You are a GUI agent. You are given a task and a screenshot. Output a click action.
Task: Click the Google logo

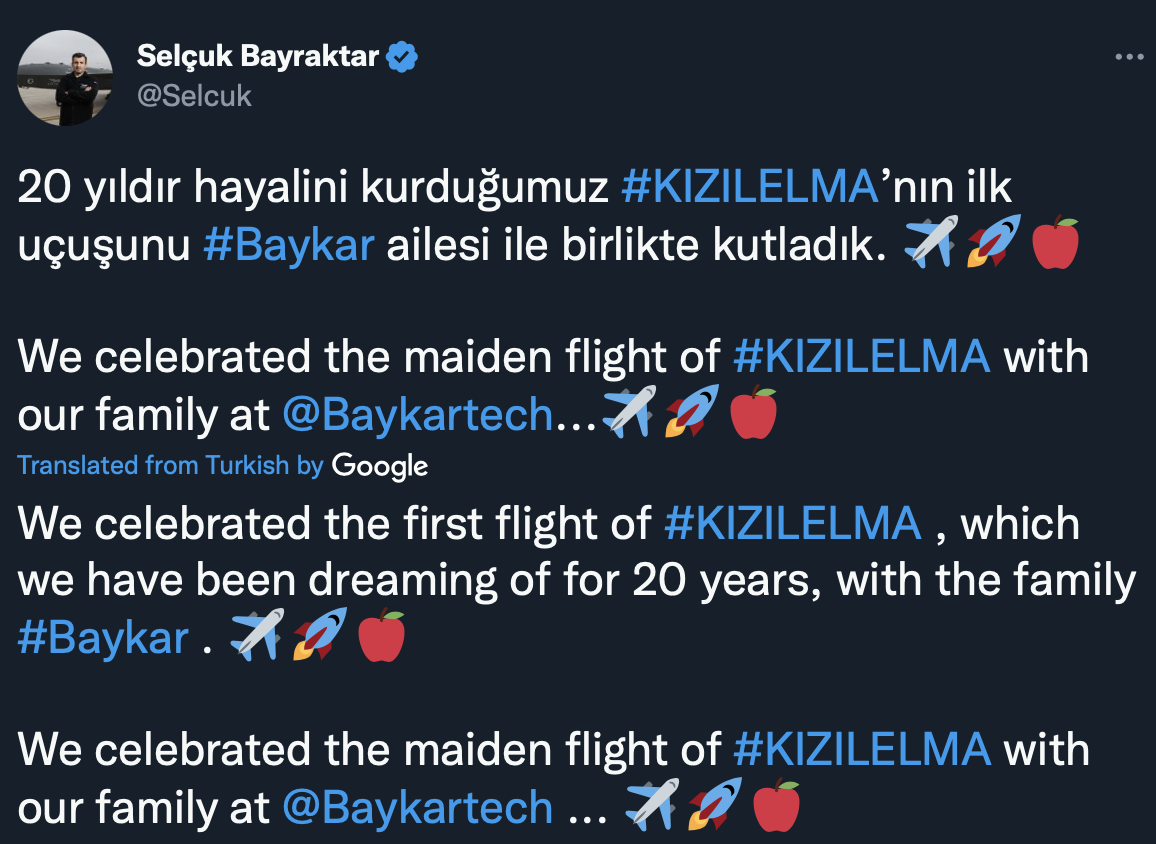[380, 466]
